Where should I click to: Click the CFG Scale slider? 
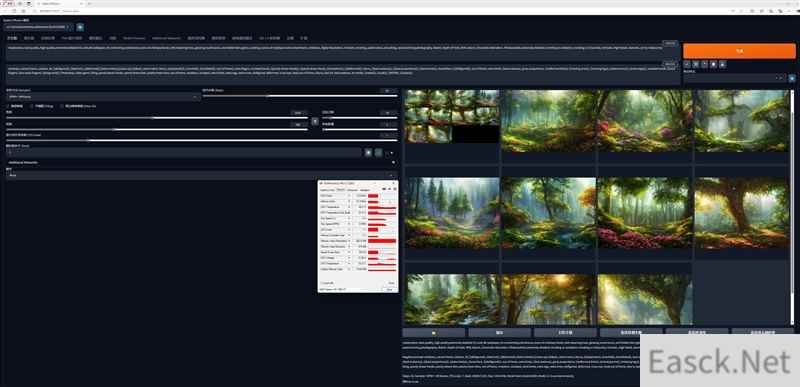coord(201,140)
